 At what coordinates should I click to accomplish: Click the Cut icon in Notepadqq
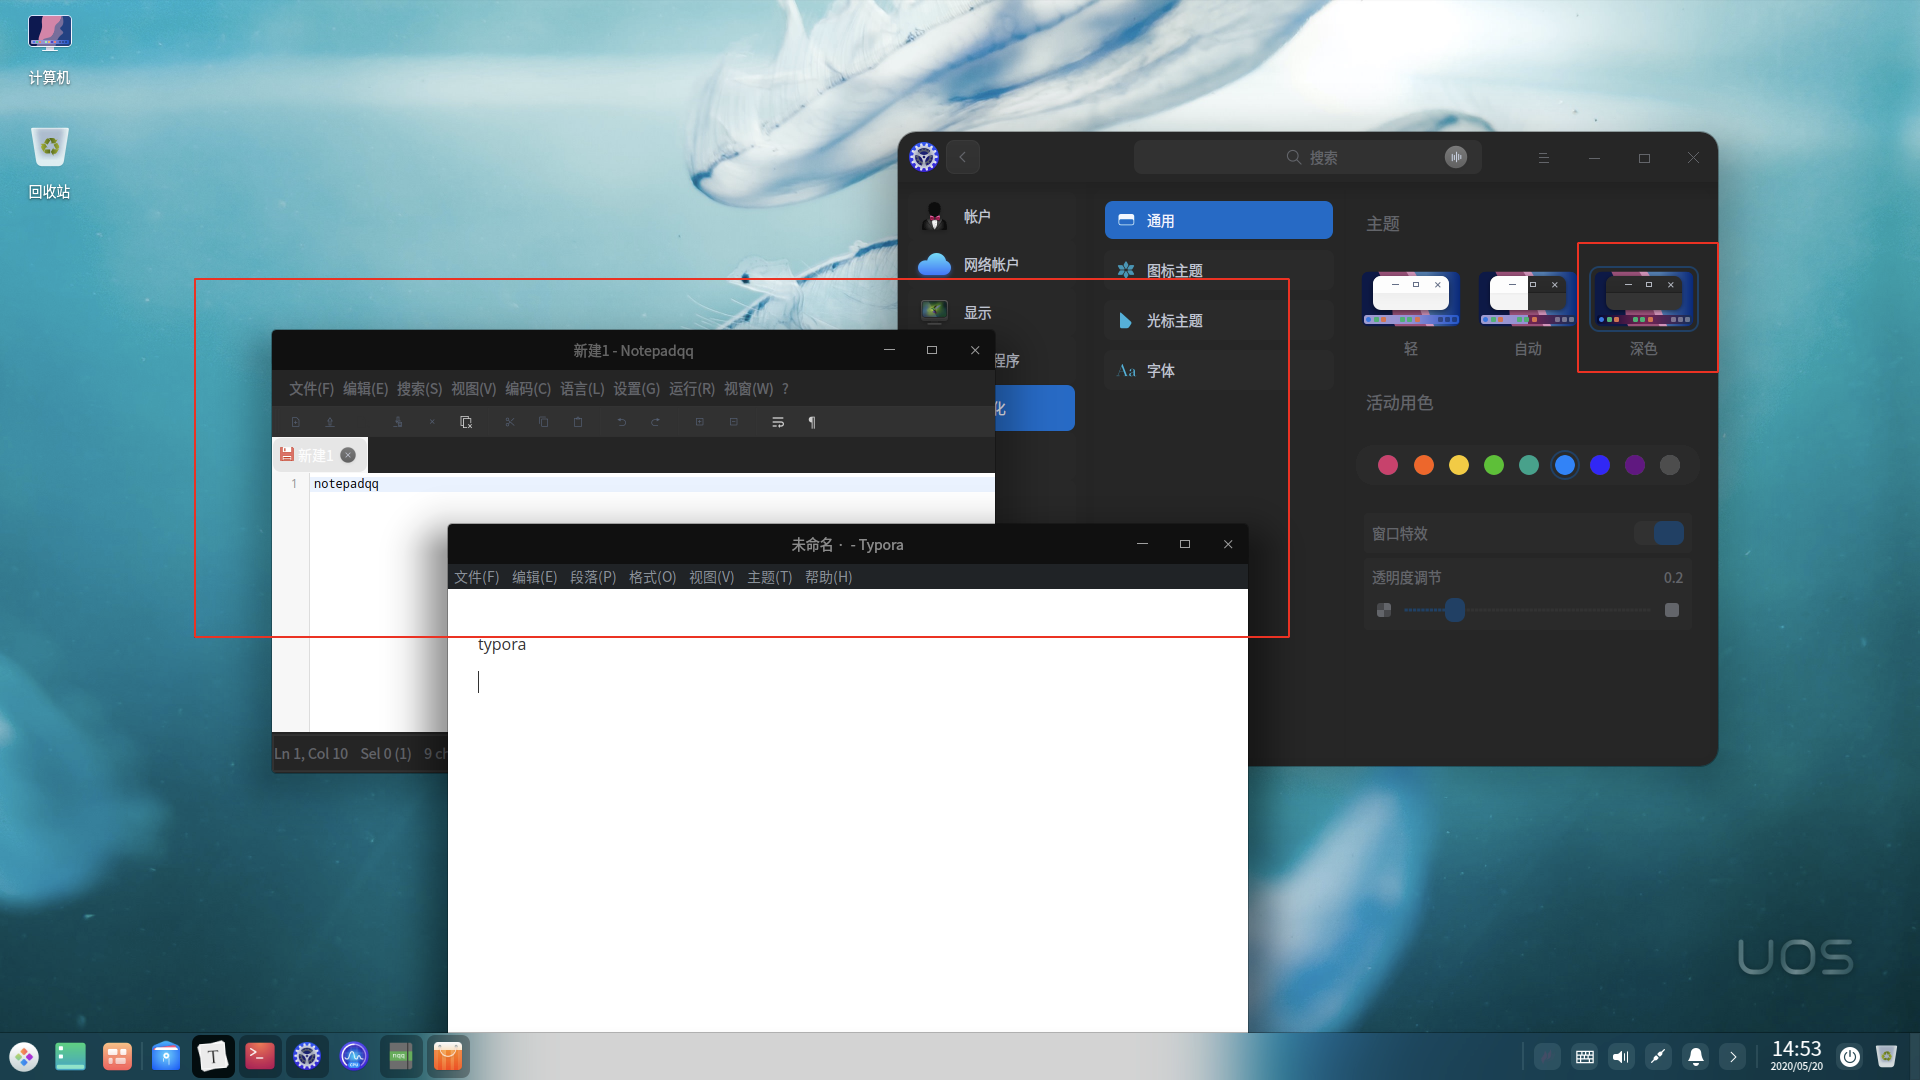tap(510, 422)
